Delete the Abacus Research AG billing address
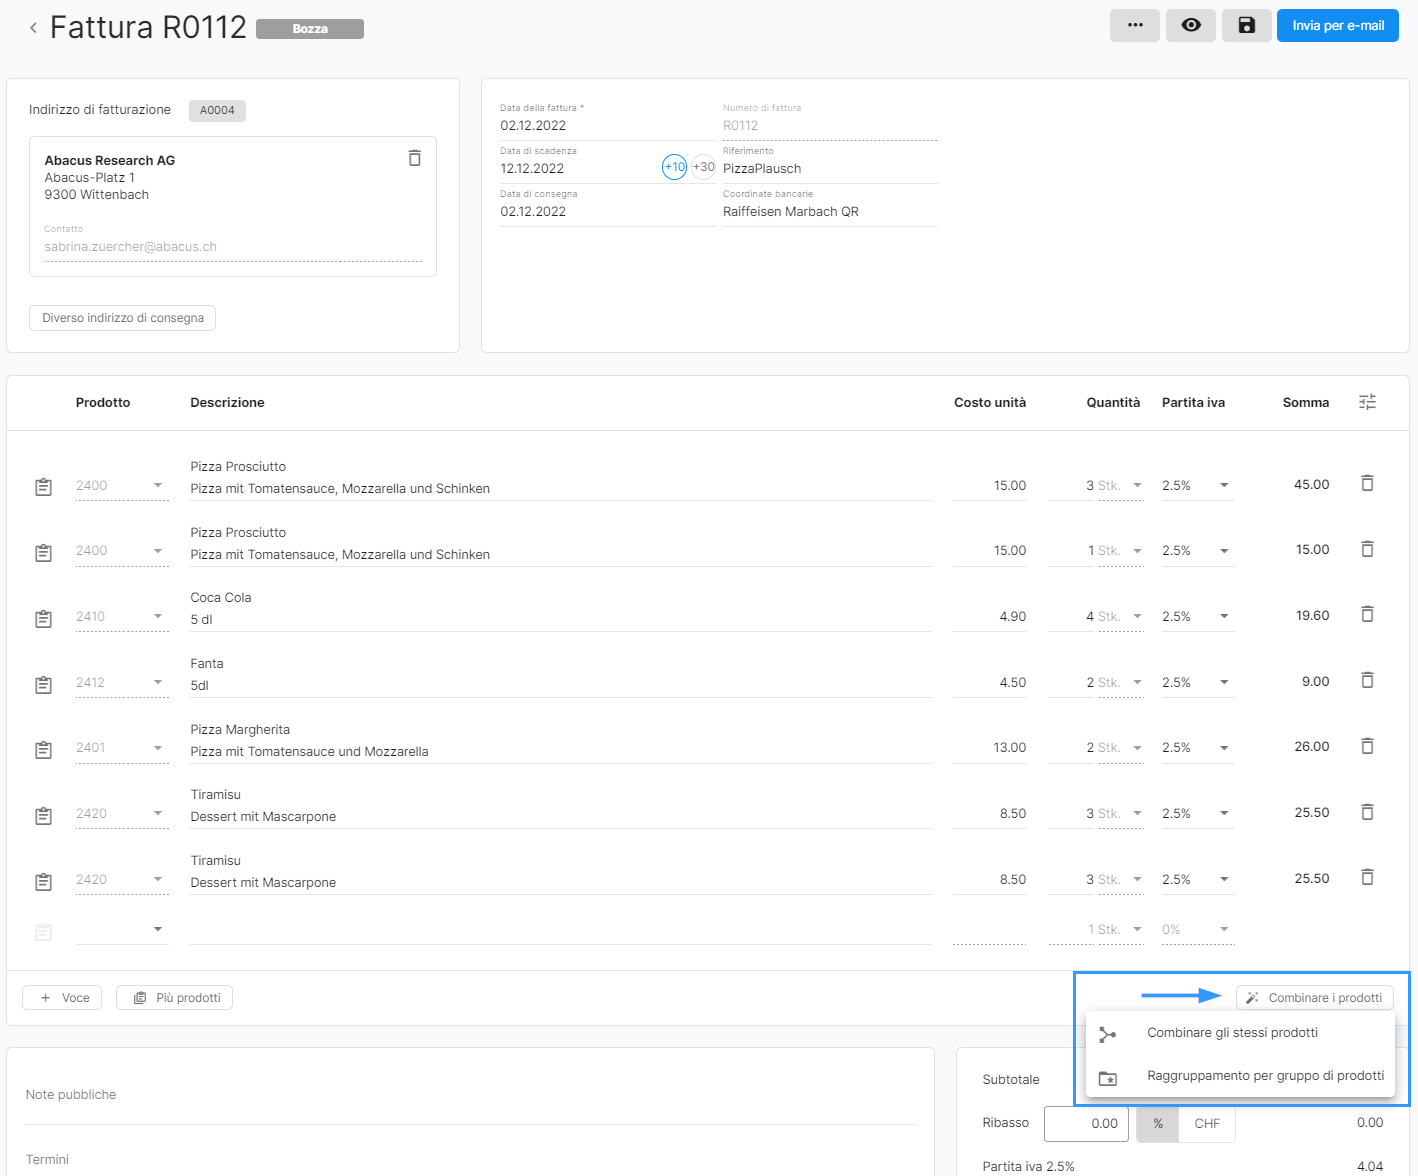Viewport: 1418px width, 1176px height. pos(414,158)
